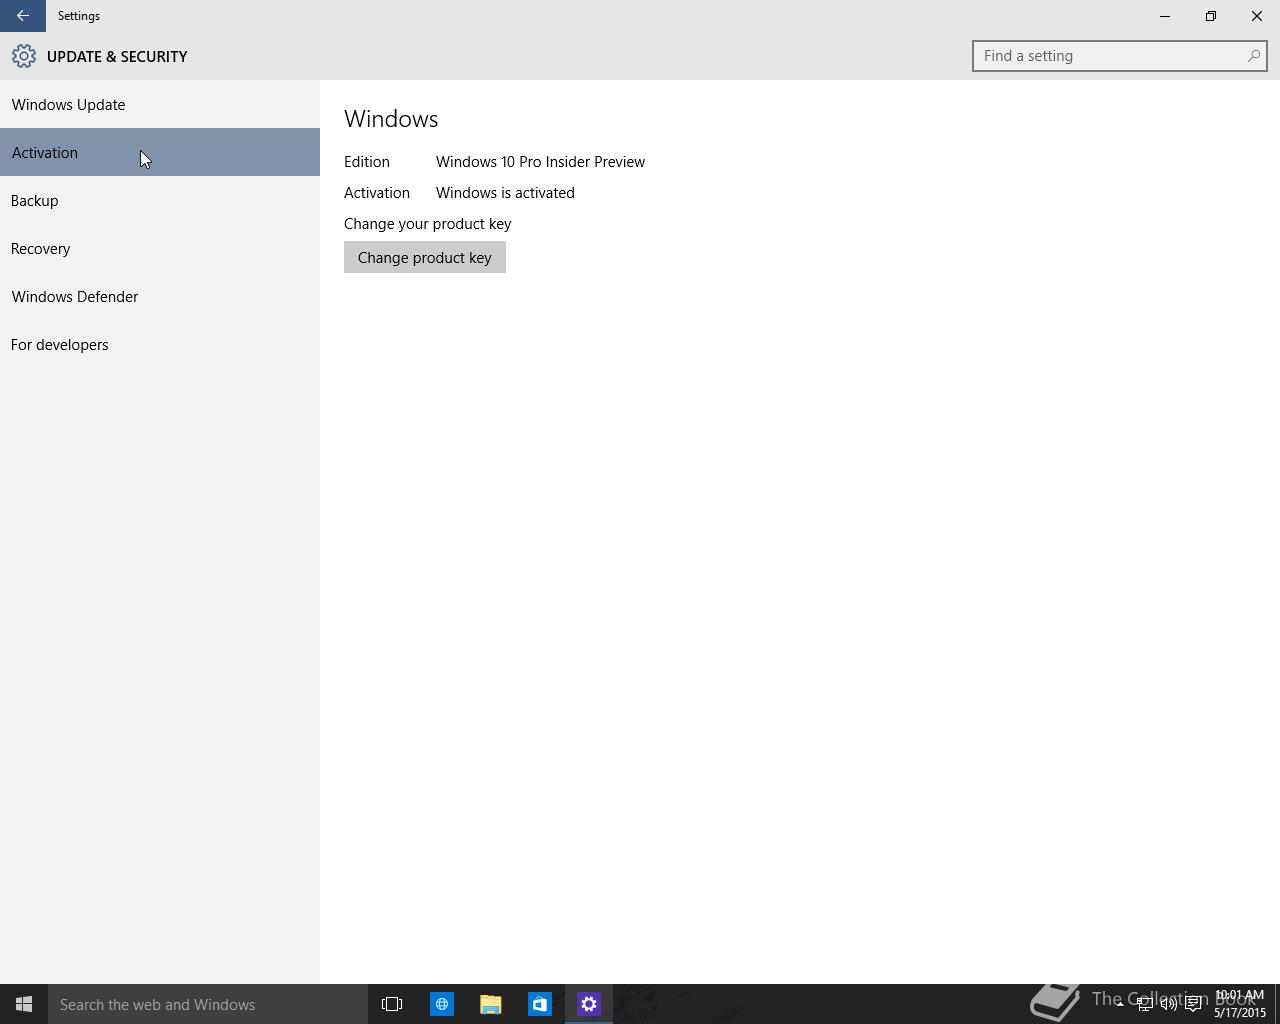Open the network tray icon
This screenshot has width=1280, height=1024.
click(1144, 1004)
